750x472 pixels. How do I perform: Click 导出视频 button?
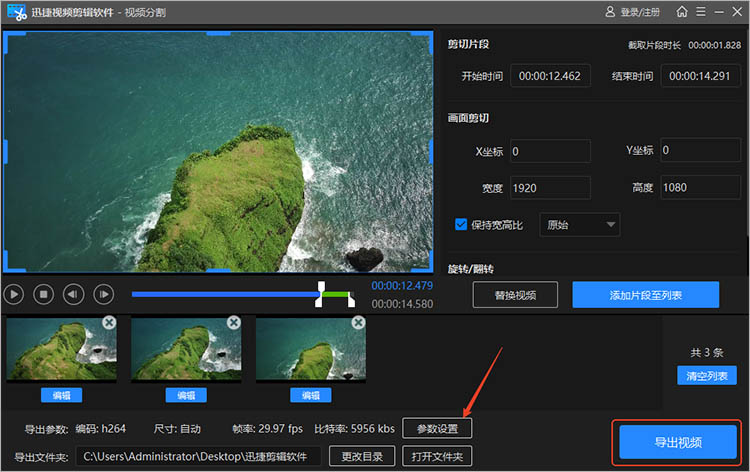click(x=678, y=442)
